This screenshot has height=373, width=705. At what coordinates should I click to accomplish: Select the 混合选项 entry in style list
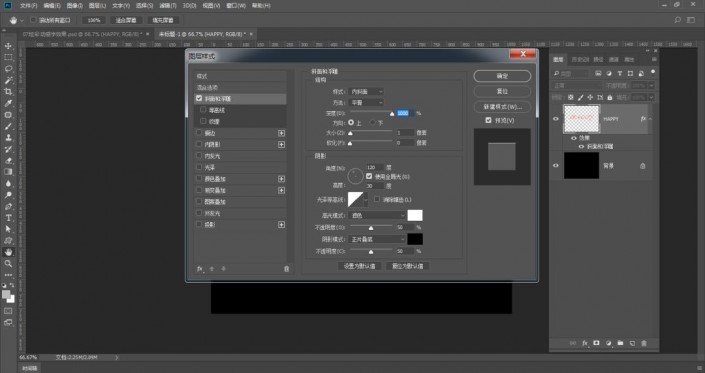tap(240, 88)
